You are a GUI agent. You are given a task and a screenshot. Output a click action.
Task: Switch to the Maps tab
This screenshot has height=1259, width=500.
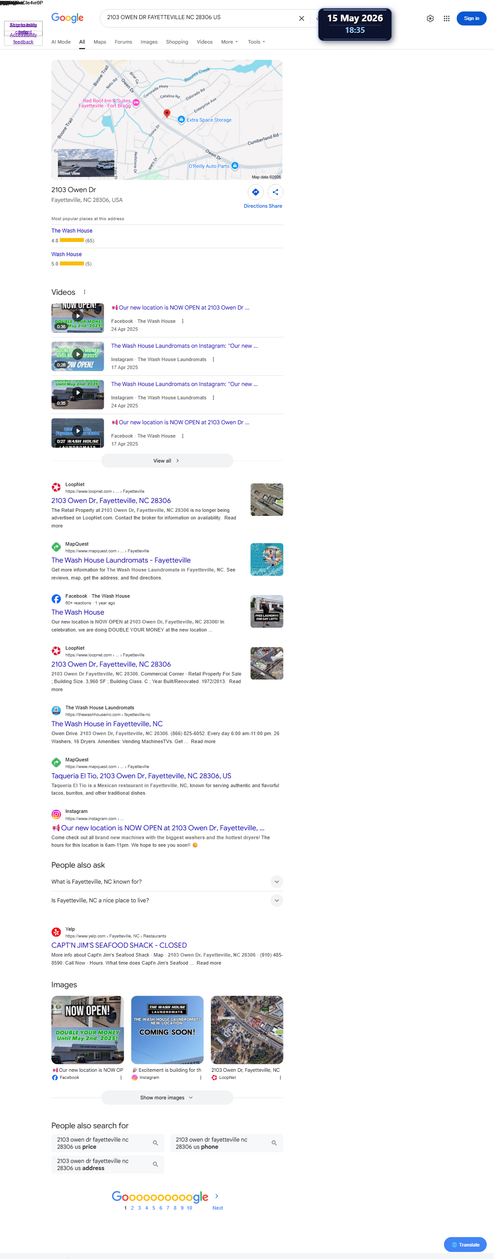[x=100, y=42]
